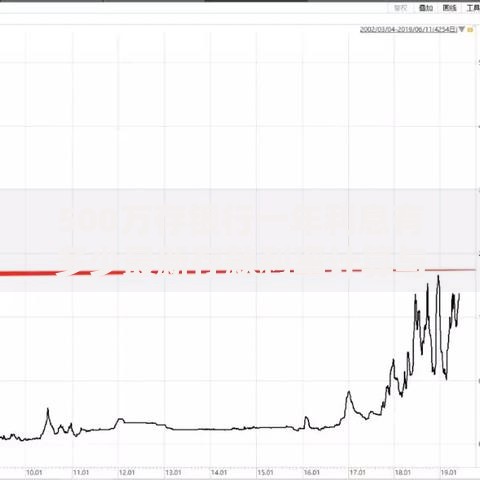Click the highest peak of the price line
This screenshot has height=480, width=480.
pos(438,276)
